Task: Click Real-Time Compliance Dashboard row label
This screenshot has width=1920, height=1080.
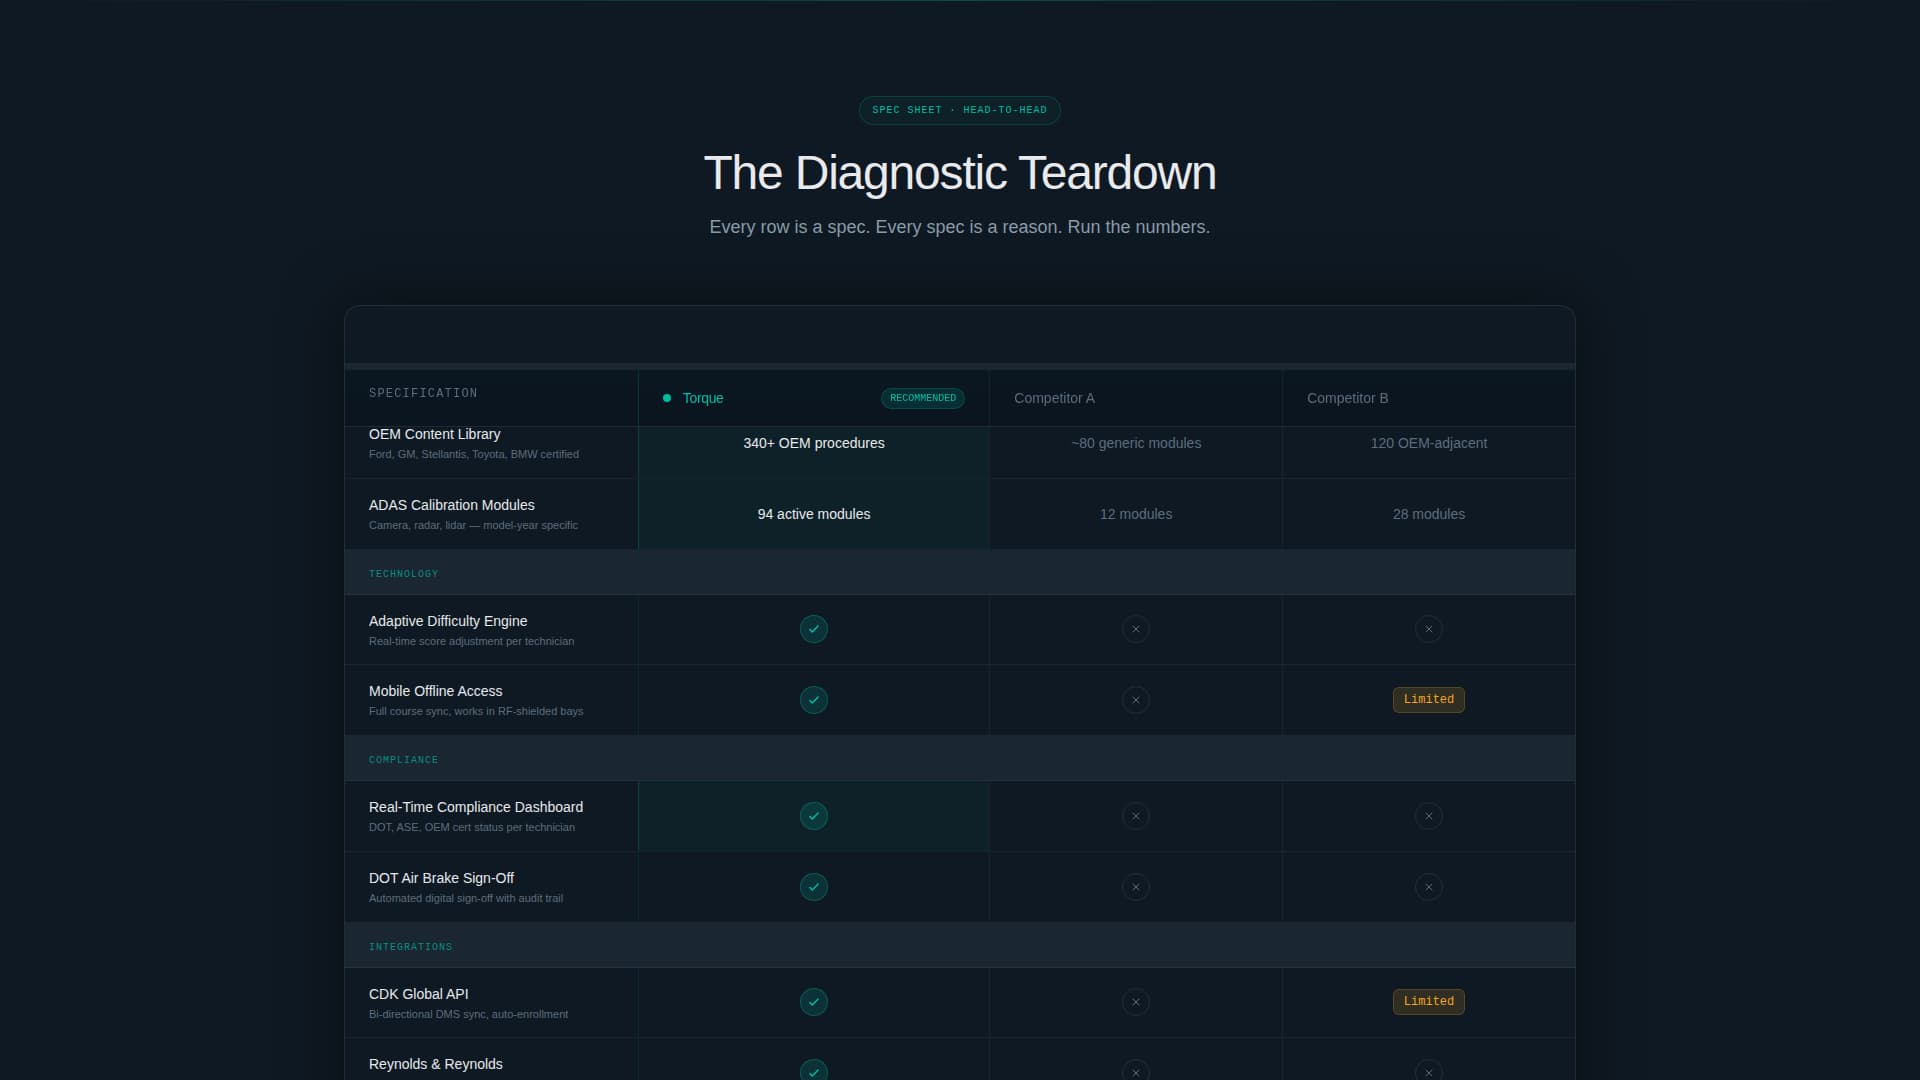Action: click(476, 807)
